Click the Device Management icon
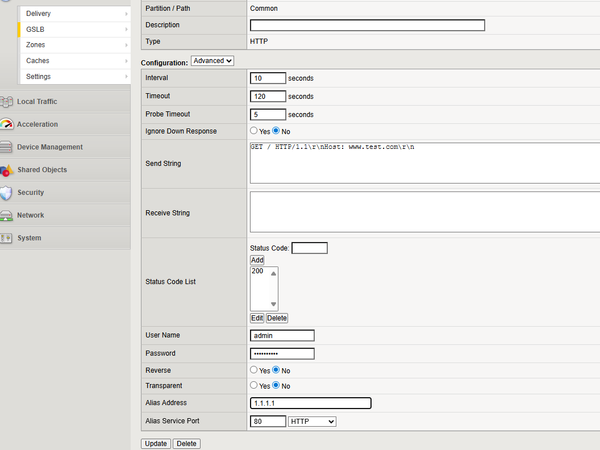Screen dimensions: 600x450 [x=7, y=147]
